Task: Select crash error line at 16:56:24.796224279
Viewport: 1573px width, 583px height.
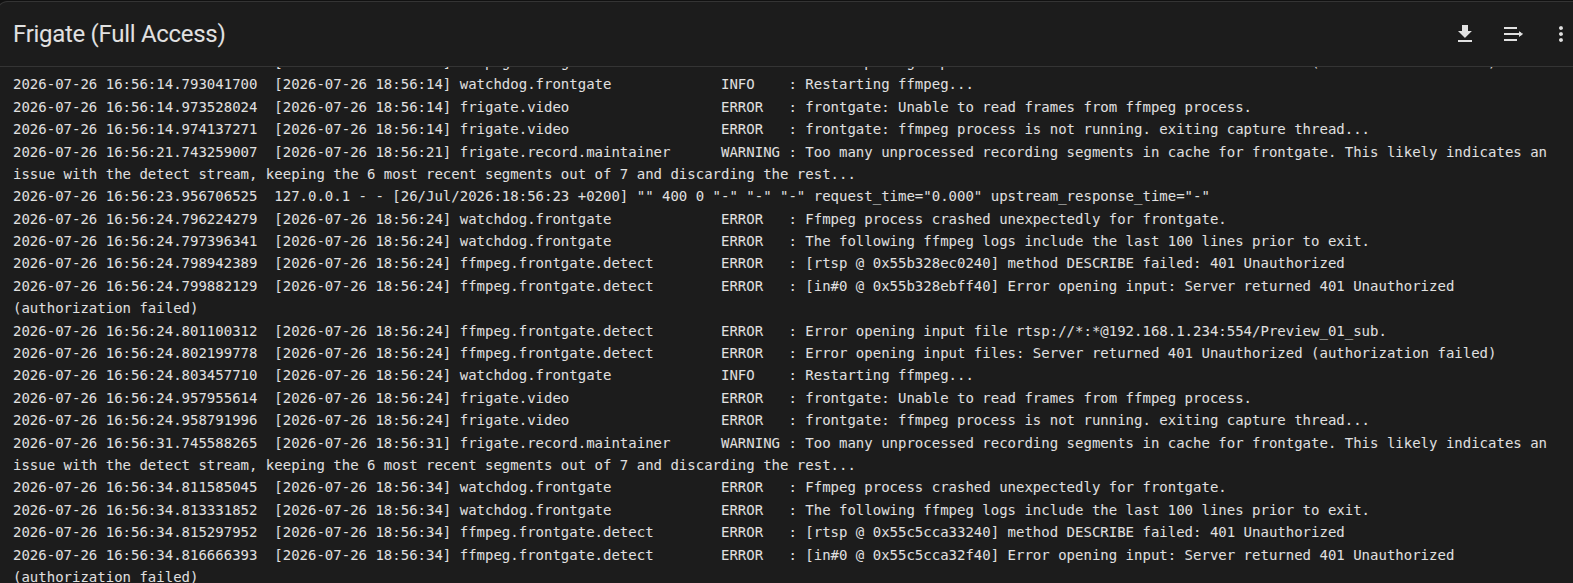Action: (619, 219)
